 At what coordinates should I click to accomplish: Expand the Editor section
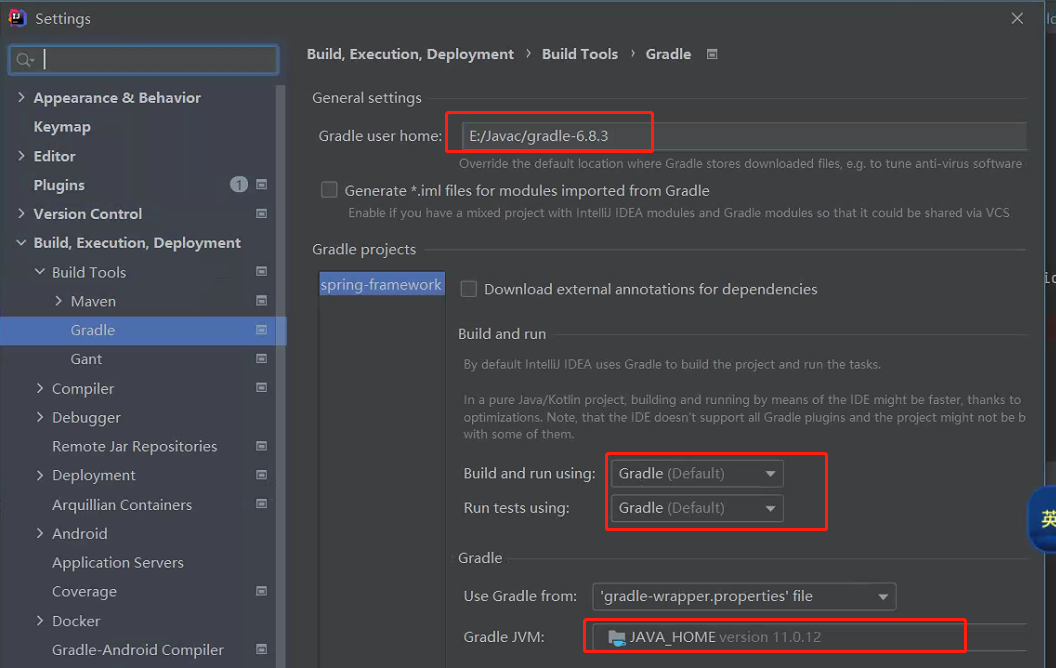pyautogui.click(x=22, y=156)
